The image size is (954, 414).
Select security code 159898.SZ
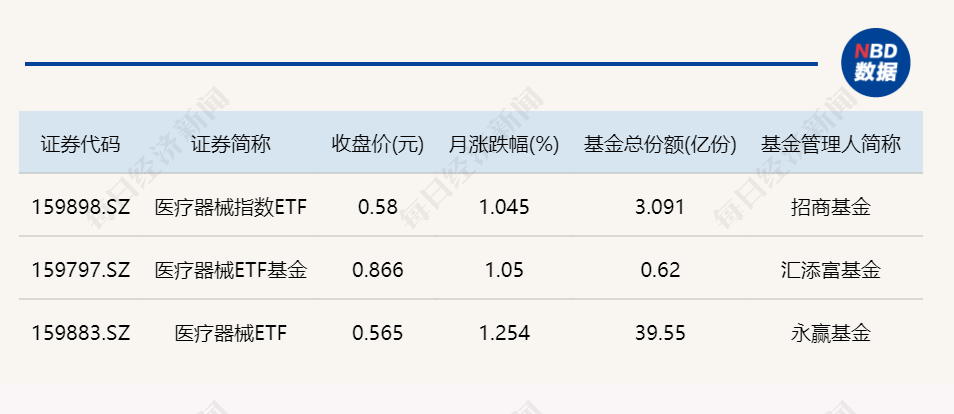(81, 207)
